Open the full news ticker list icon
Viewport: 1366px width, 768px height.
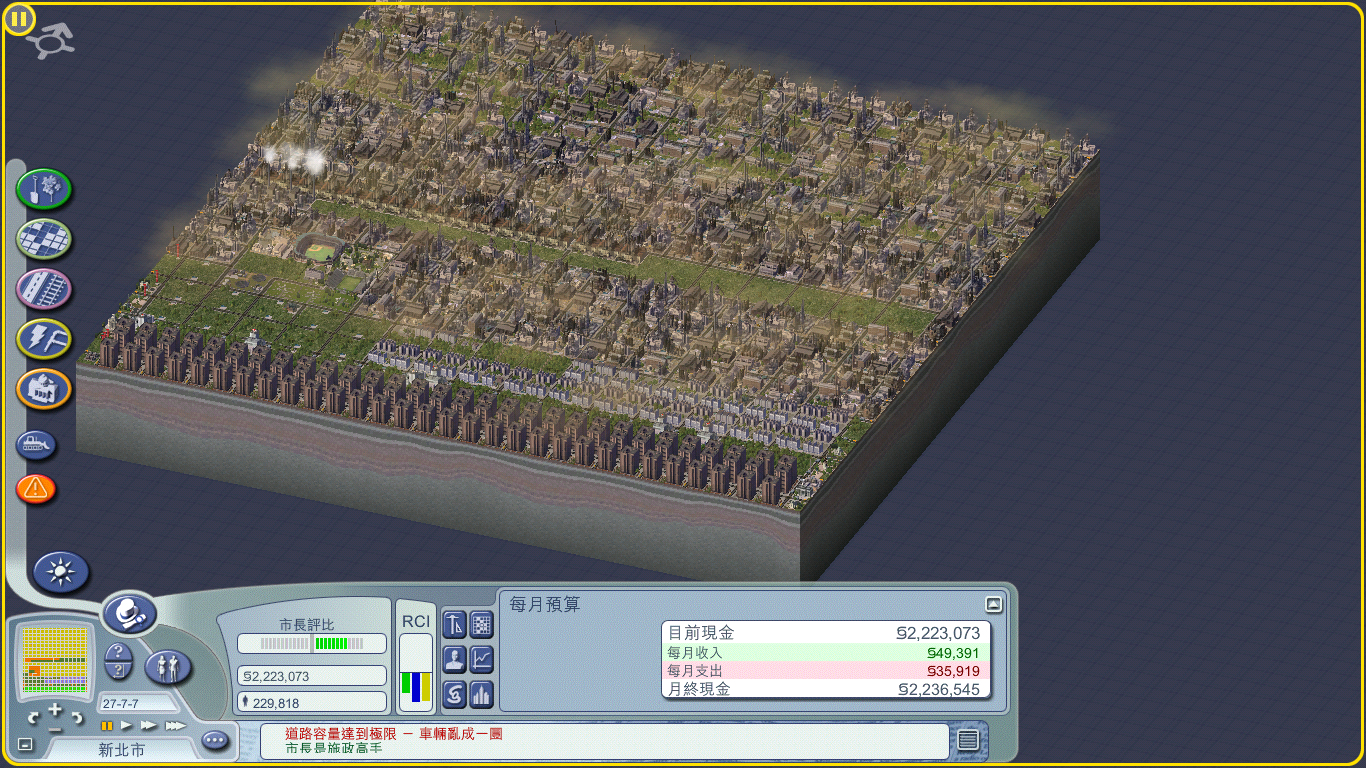[x=967, y=740]
